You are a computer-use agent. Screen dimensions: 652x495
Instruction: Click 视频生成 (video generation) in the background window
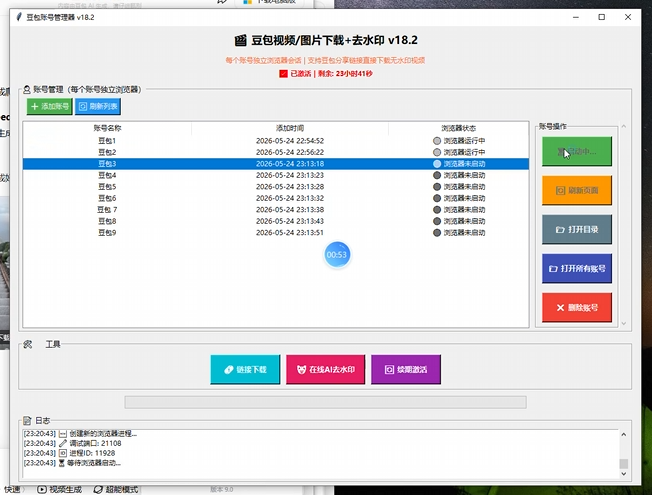click(x=59, y=490)
